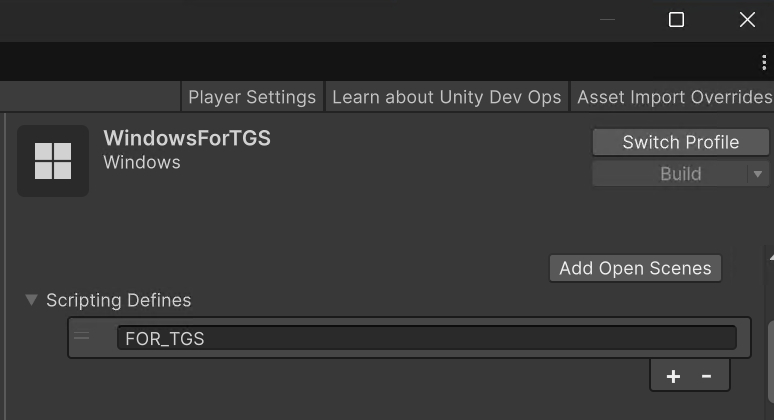Click the FOR_TGS define text field
The image size is (774, 420).
(426, 338)
